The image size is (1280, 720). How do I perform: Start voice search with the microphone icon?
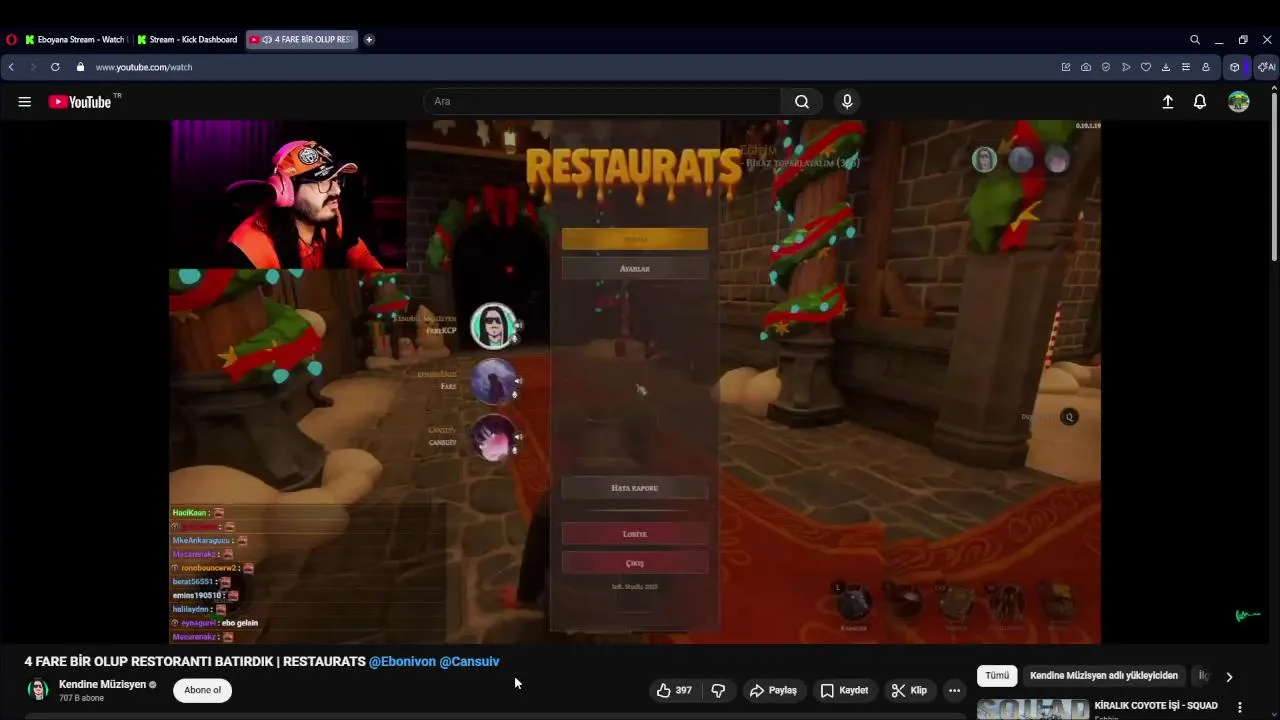click(847, 101)
